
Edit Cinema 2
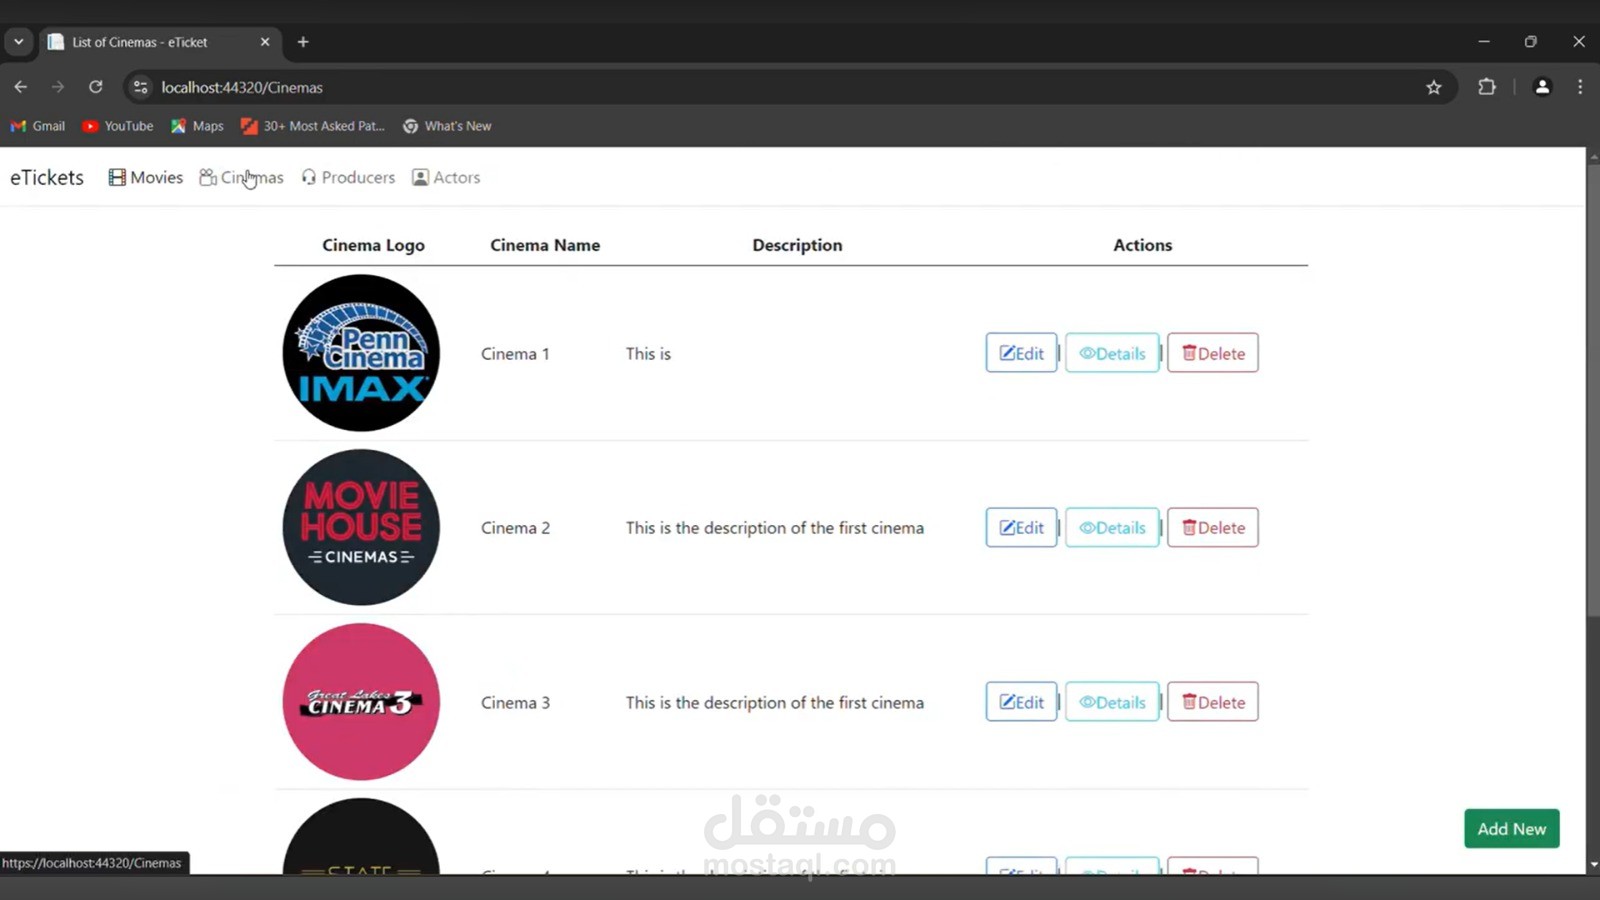(x=1021, y=527)
